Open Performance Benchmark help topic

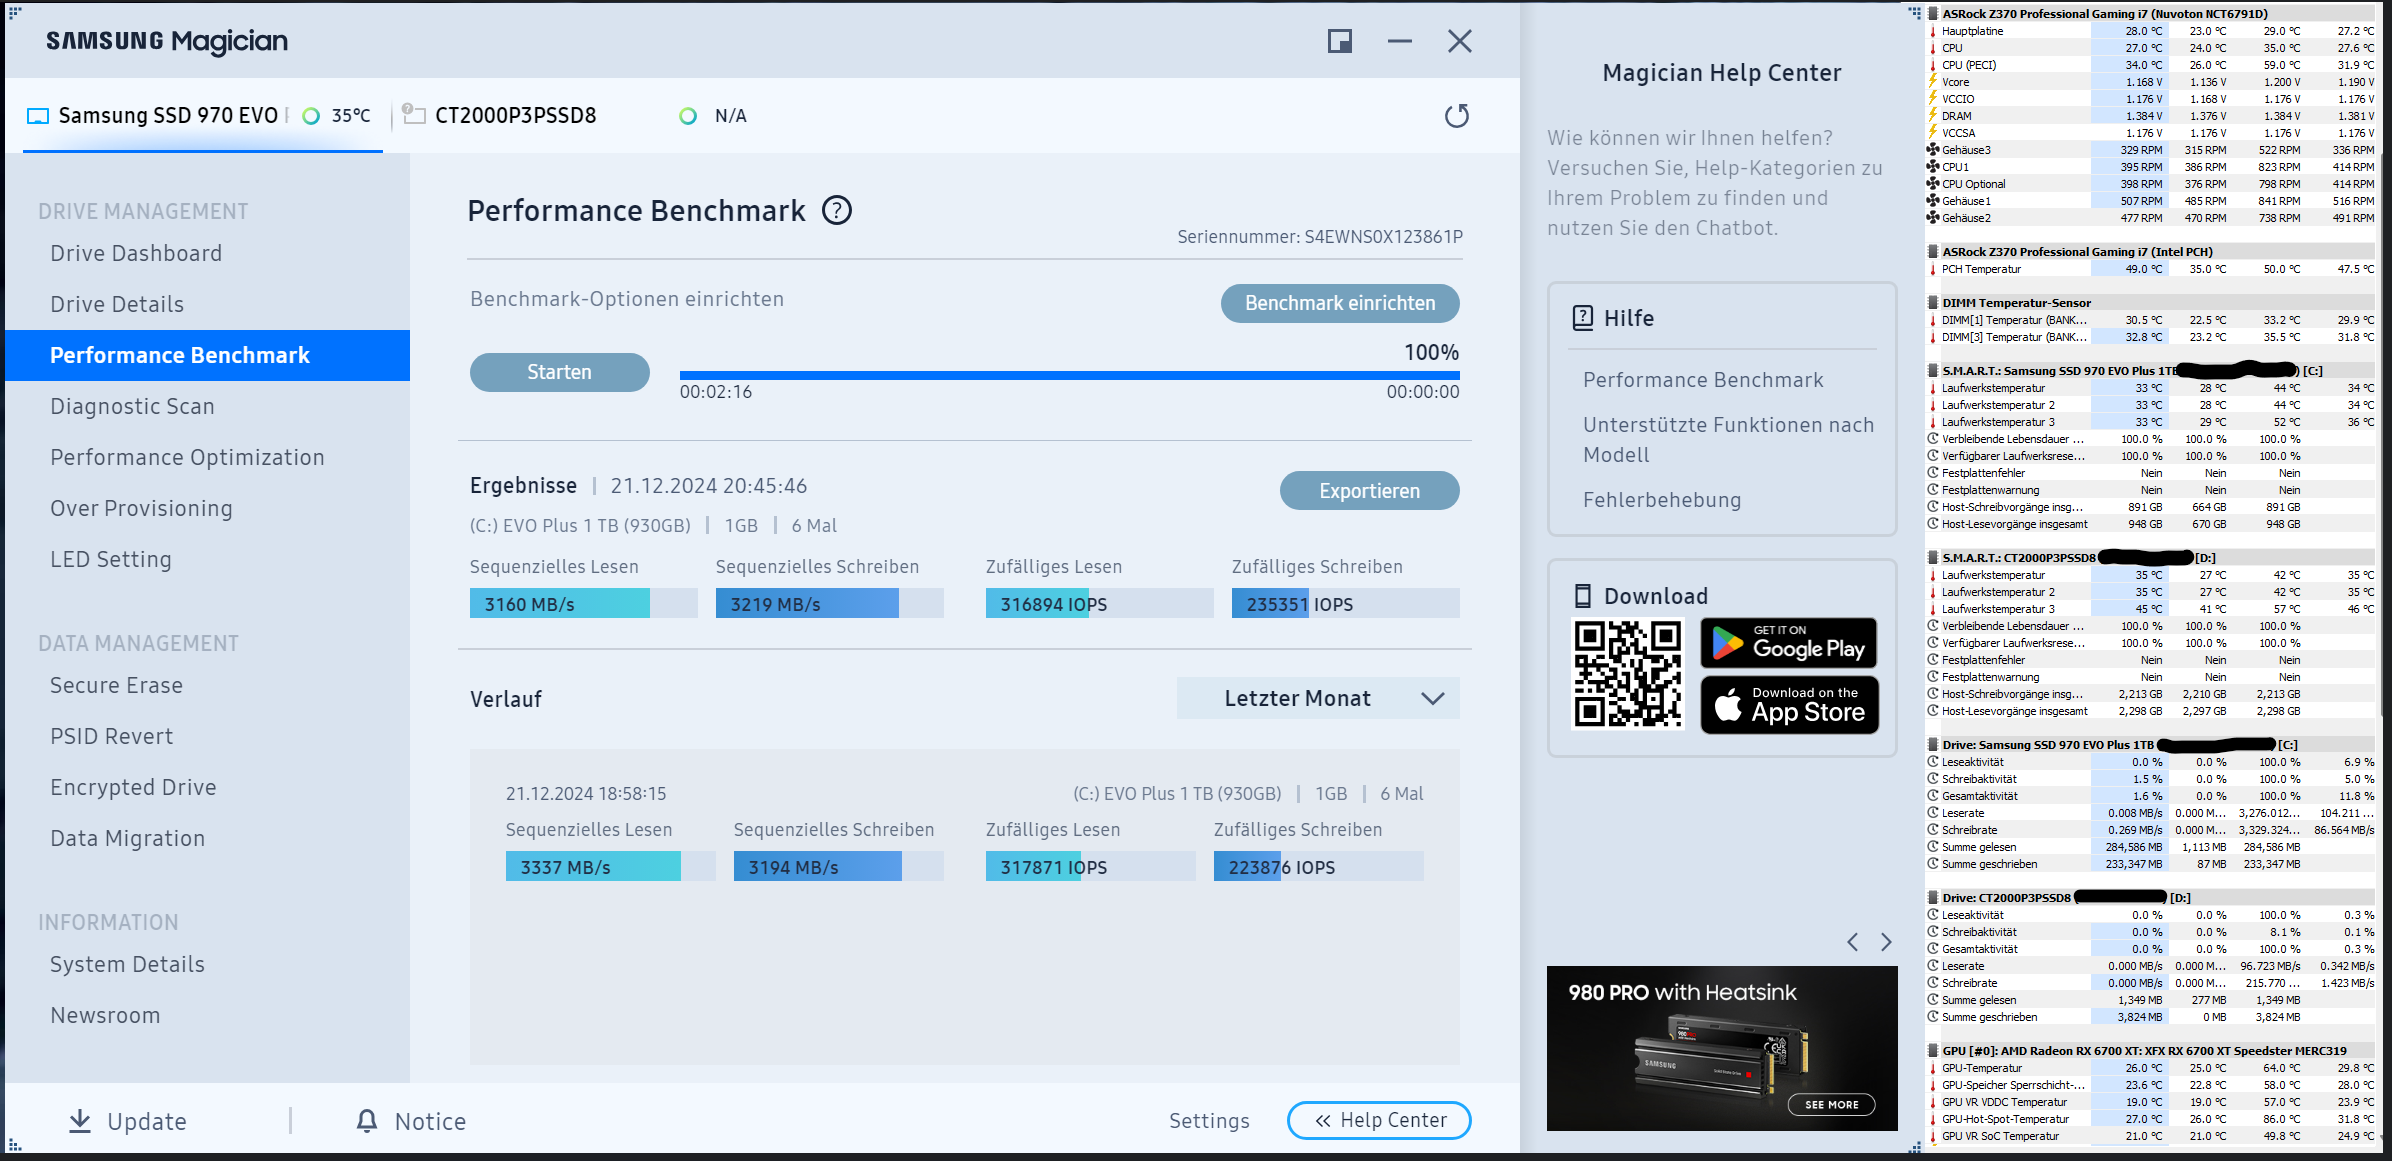(x=1703, y=380)
